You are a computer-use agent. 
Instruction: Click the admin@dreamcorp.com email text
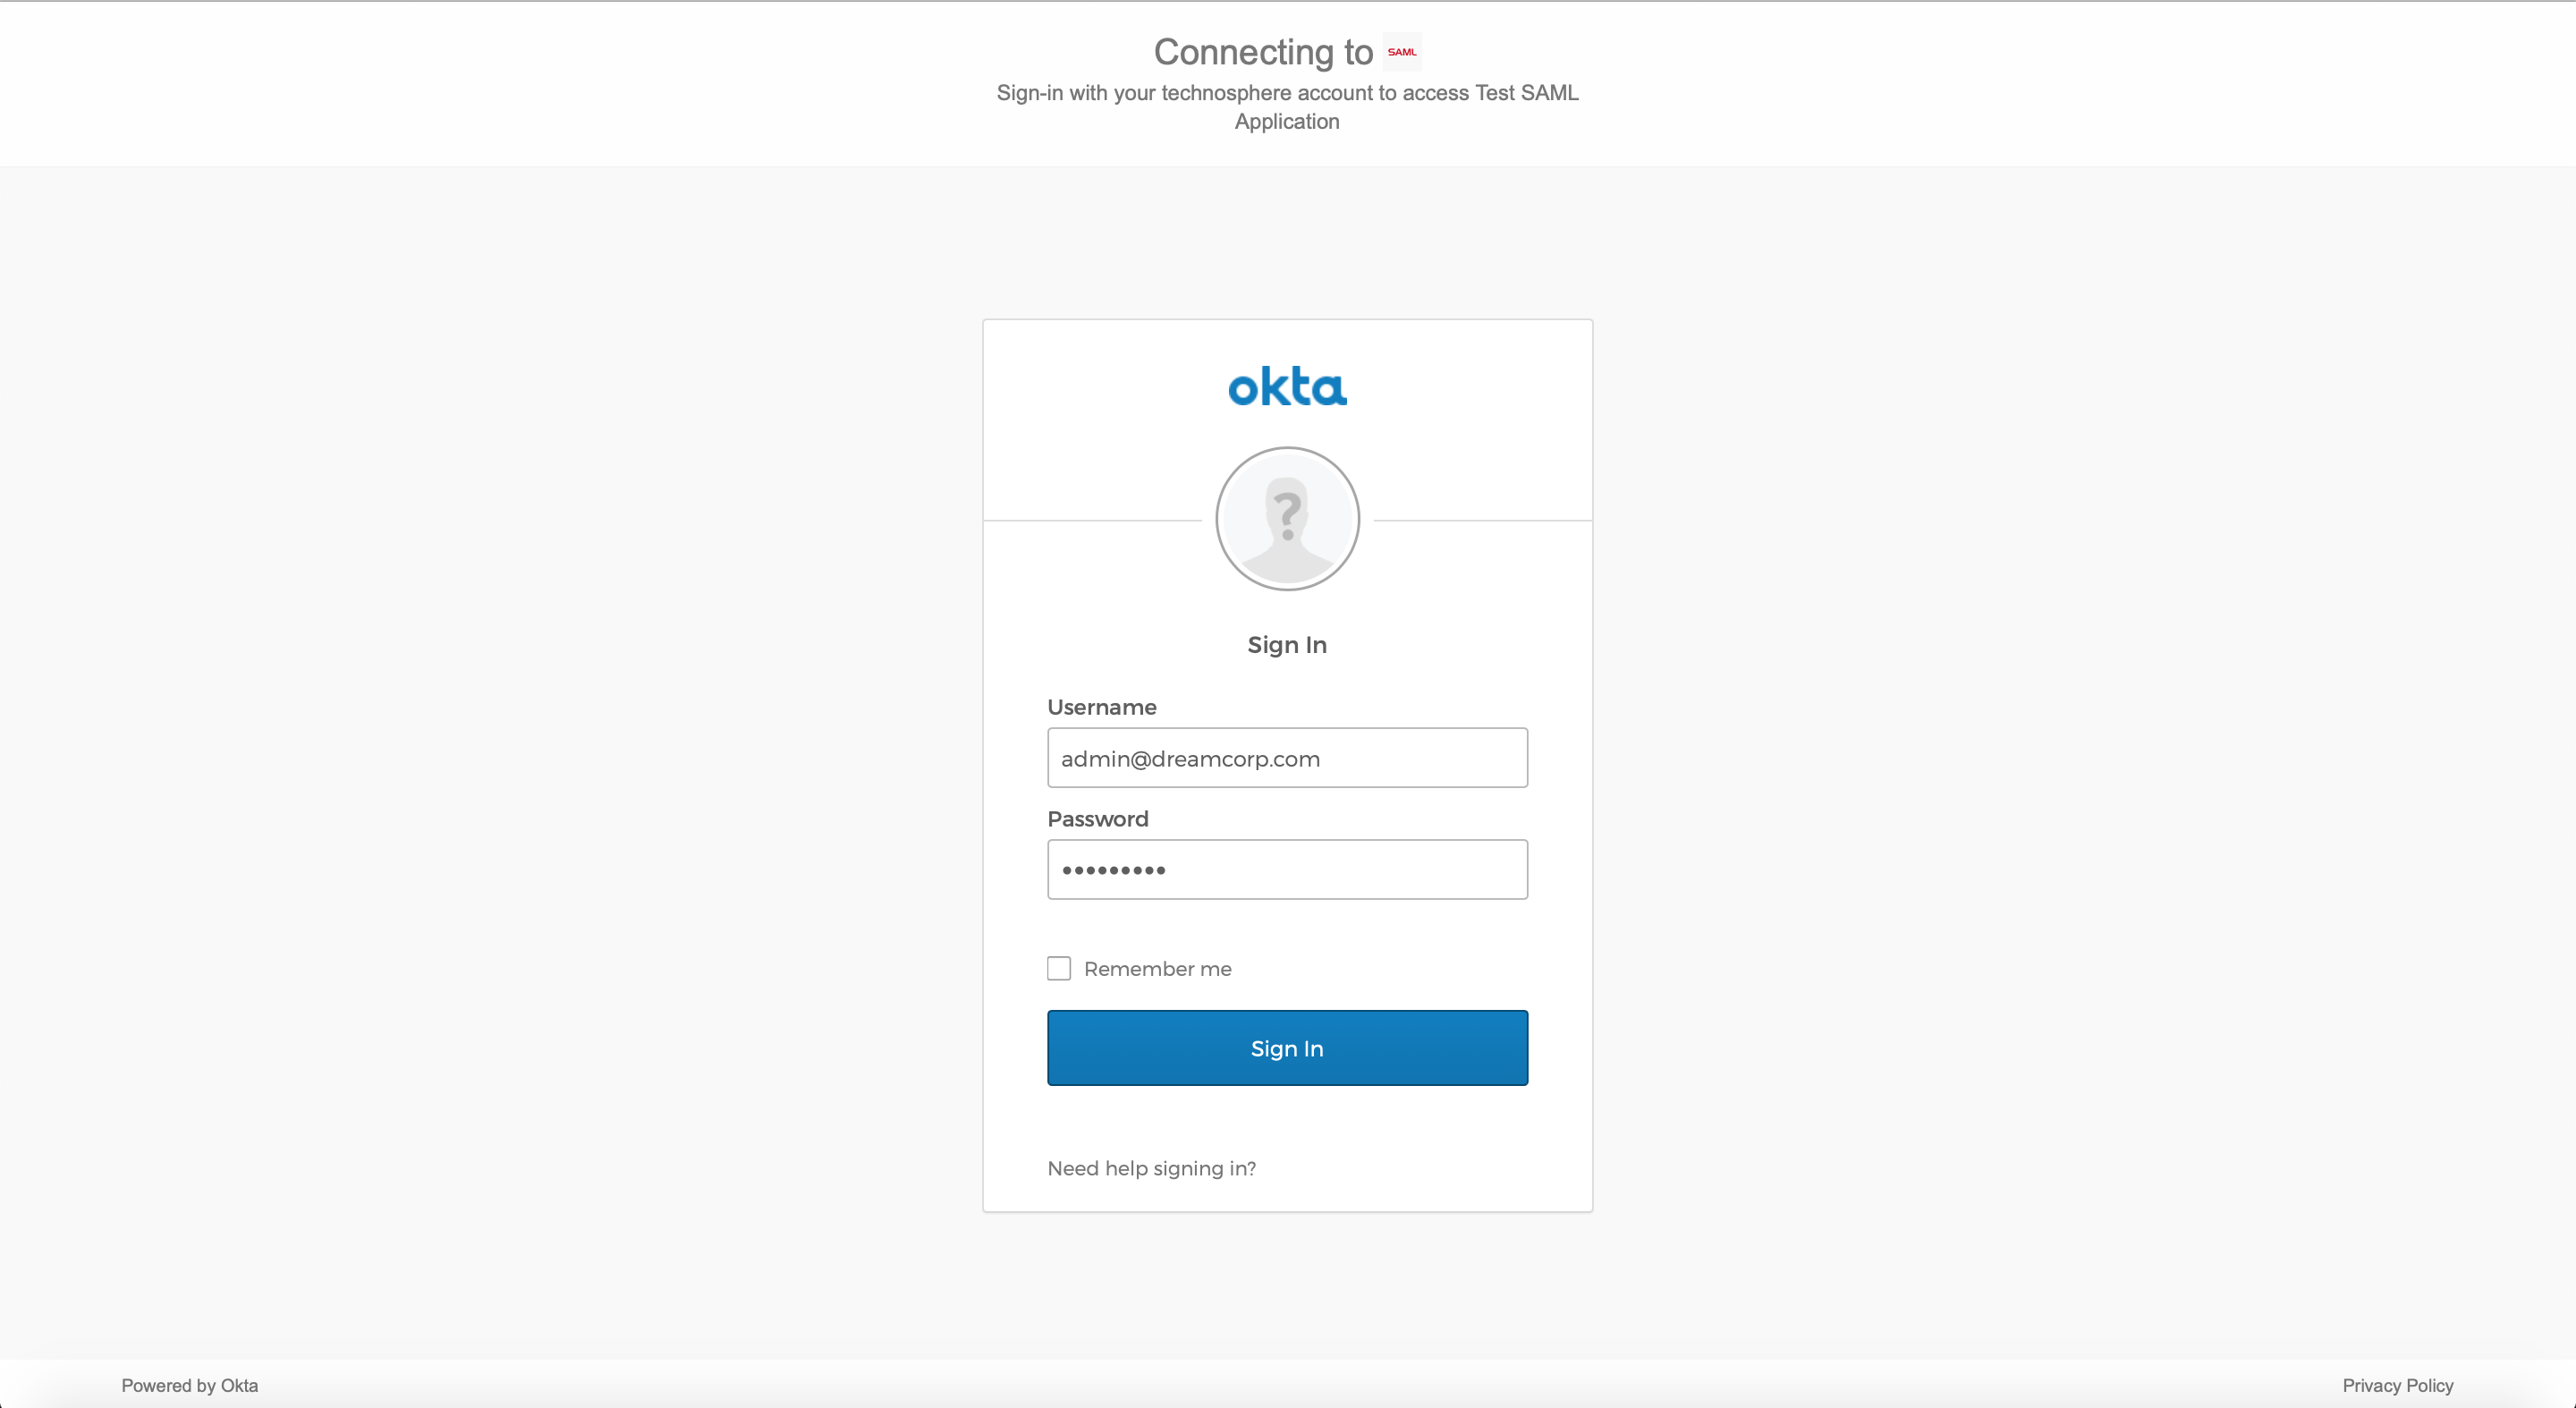[x=1190, y=759]
